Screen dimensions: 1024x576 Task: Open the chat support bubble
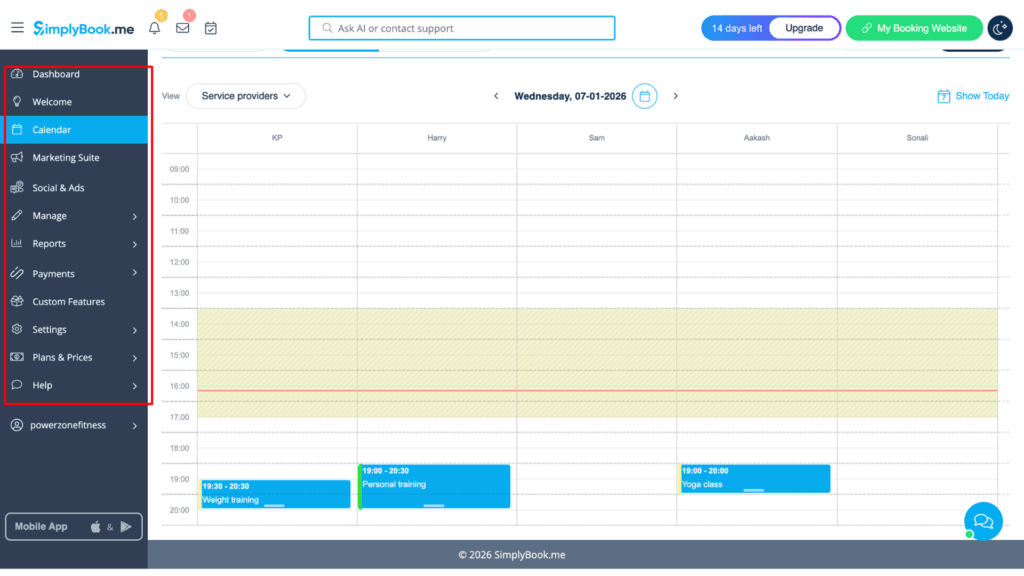pos(983,521)
